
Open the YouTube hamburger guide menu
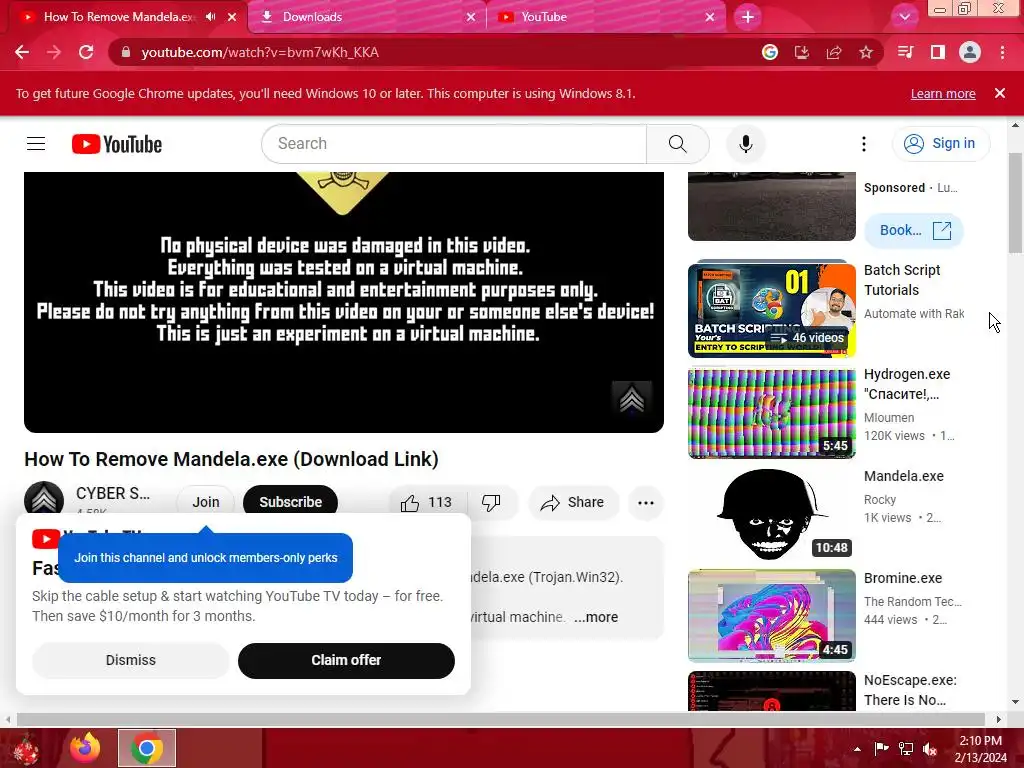36,144
